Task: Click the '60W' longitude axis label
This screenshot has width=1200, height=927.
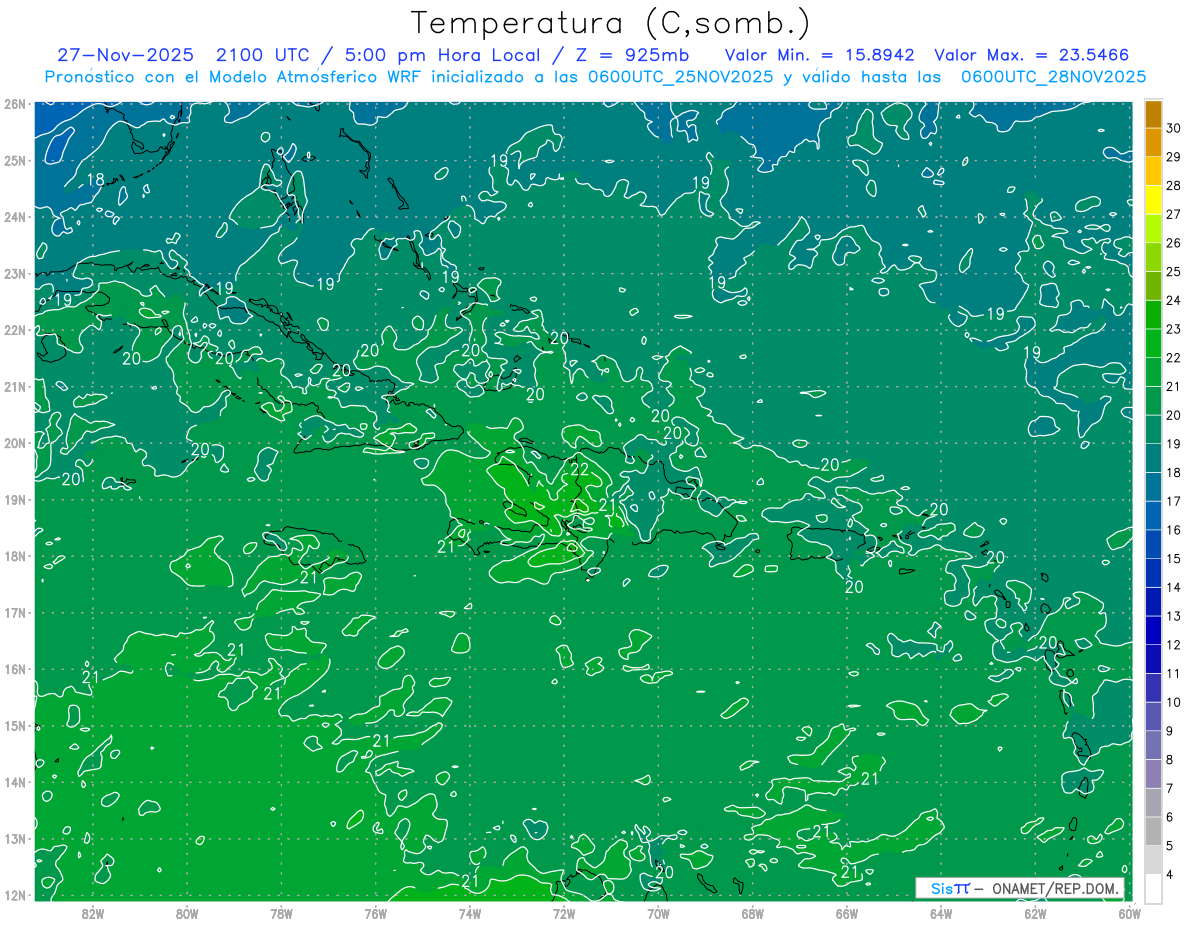Action: 1129,913
